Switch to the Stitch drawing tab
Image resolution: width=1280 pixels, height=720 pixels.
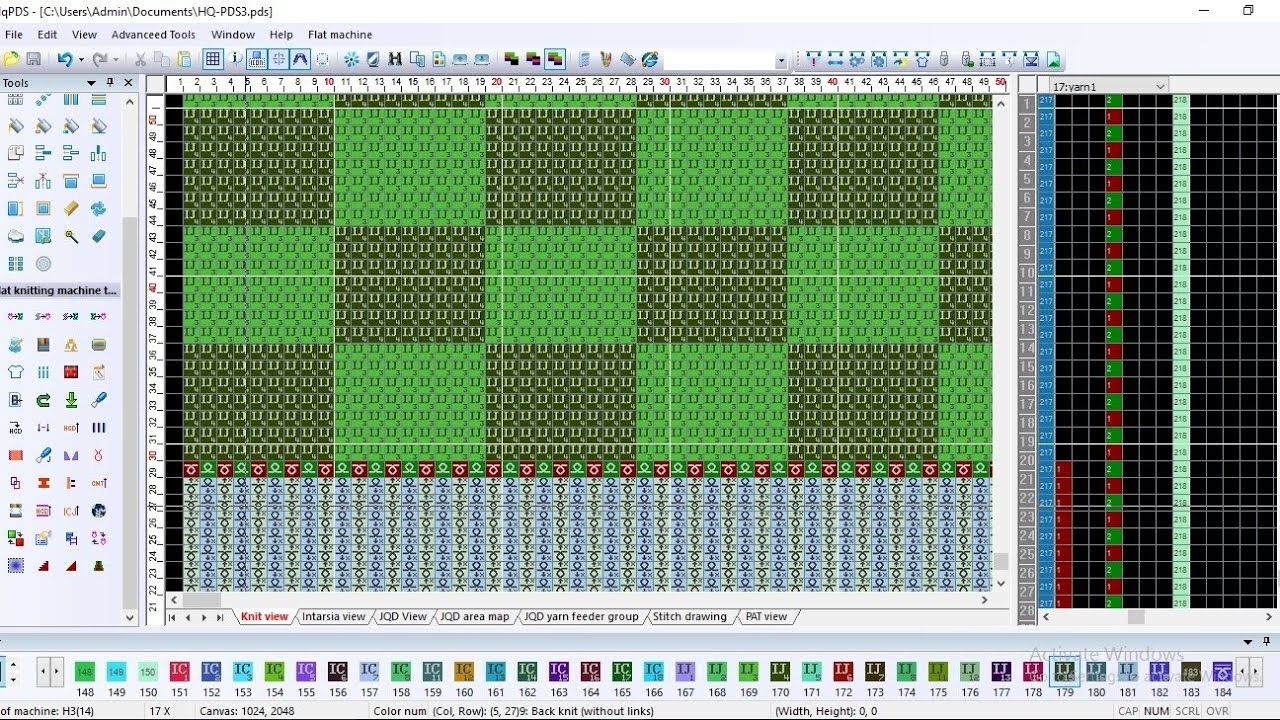click(690, 617)
